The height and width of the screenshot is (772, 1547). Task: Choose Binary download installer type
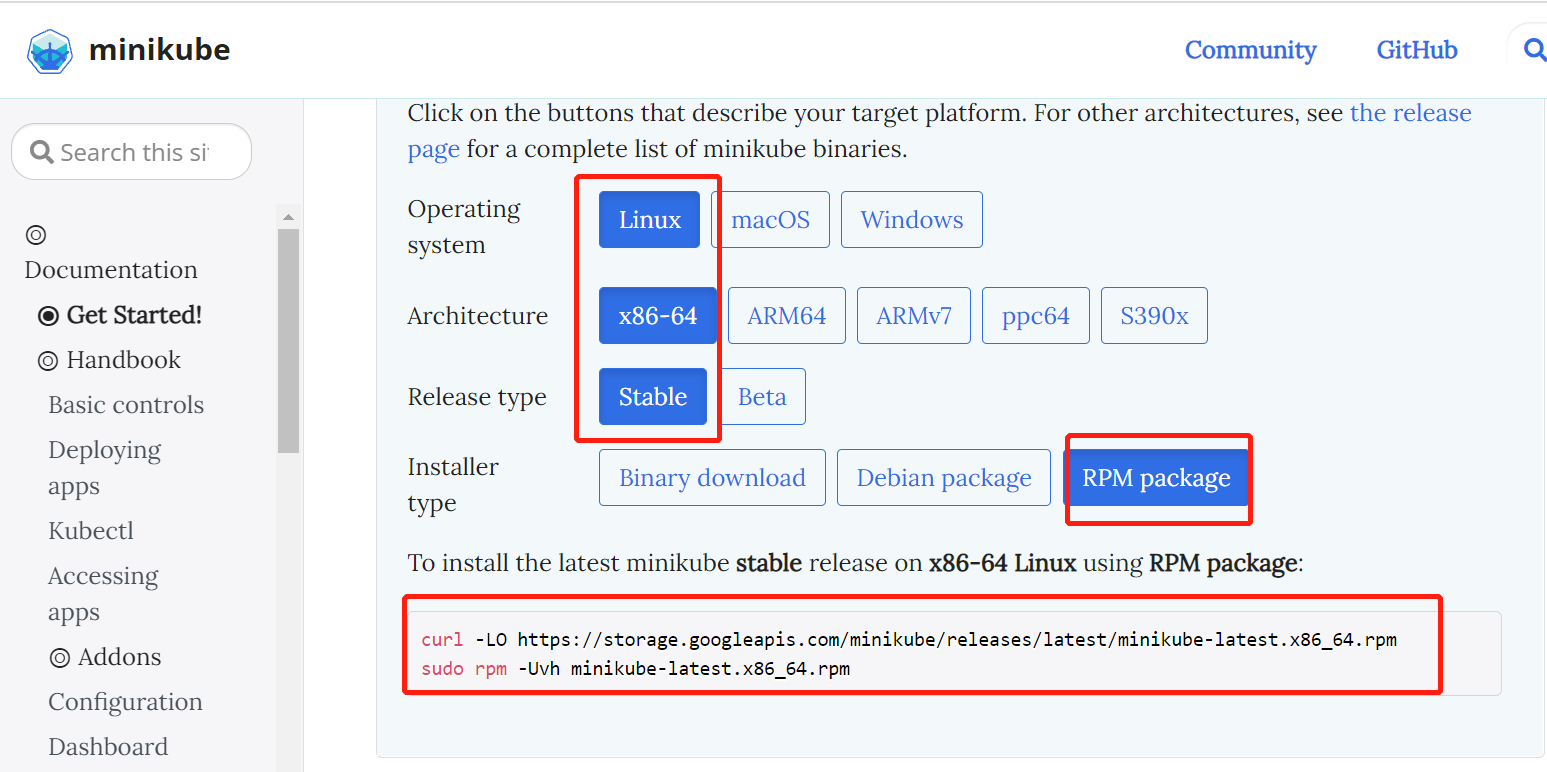pos(712,477)
